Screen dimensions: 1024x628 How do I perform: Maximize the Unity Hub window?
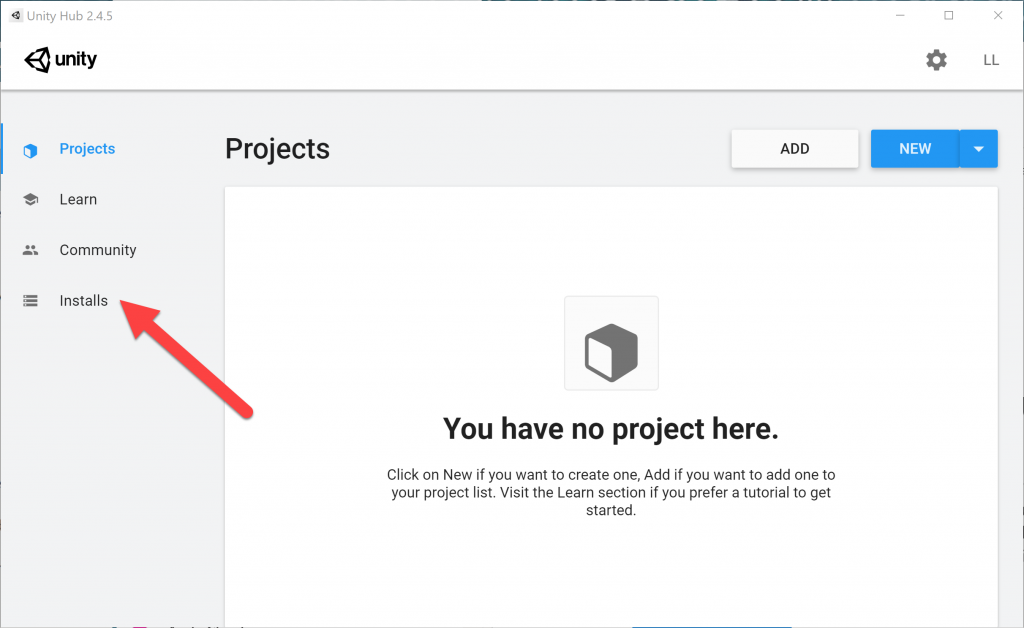(949, 16)
